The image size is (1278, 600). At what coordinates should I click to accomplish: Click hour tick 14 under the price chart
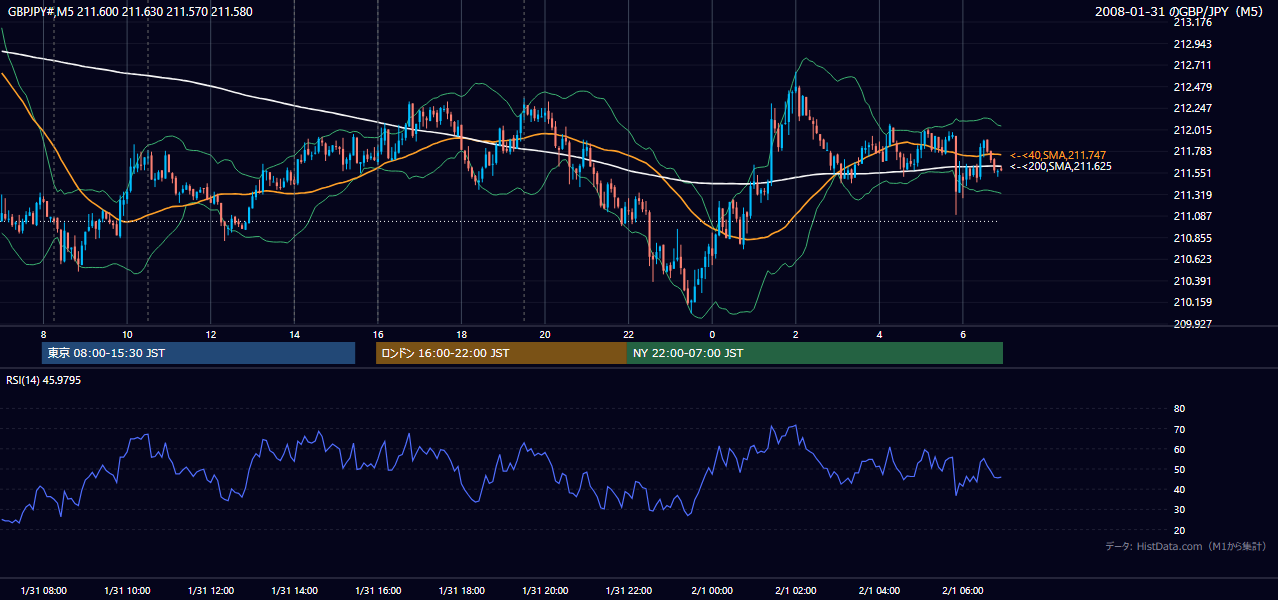[294, 334]
